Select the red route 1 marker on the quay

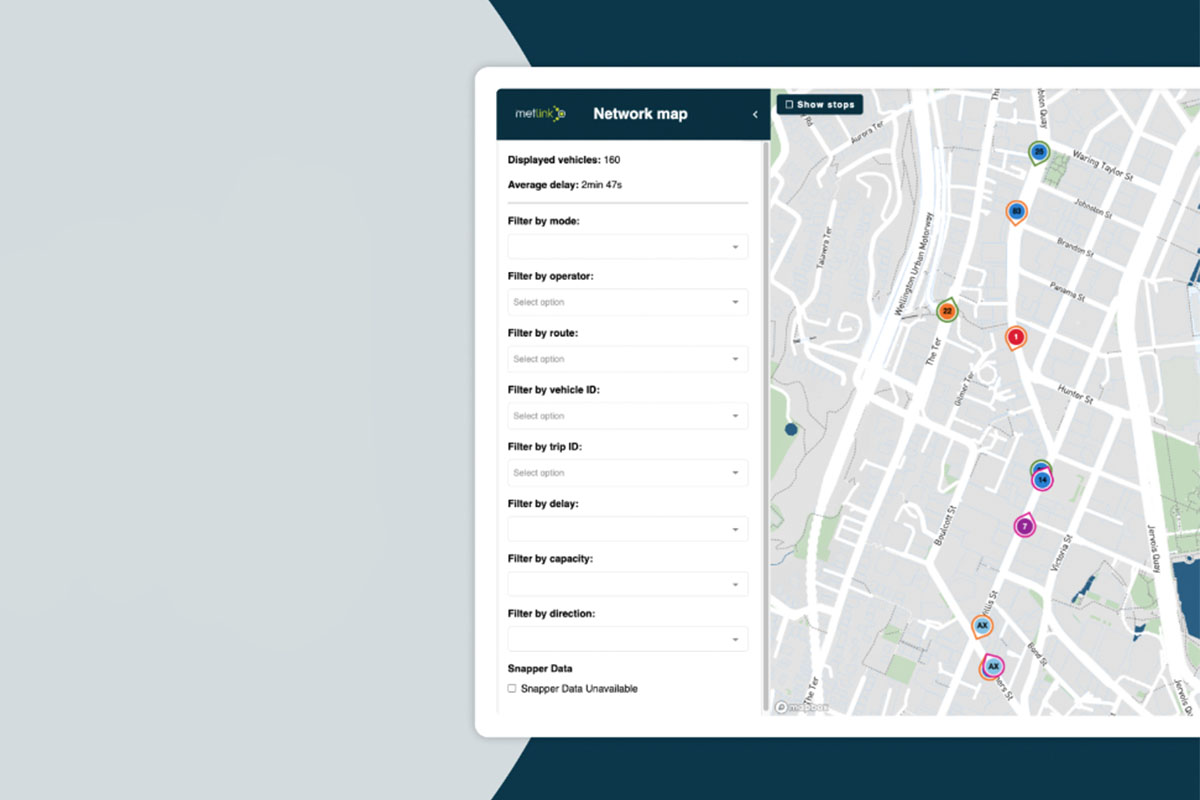(1014, 337)
